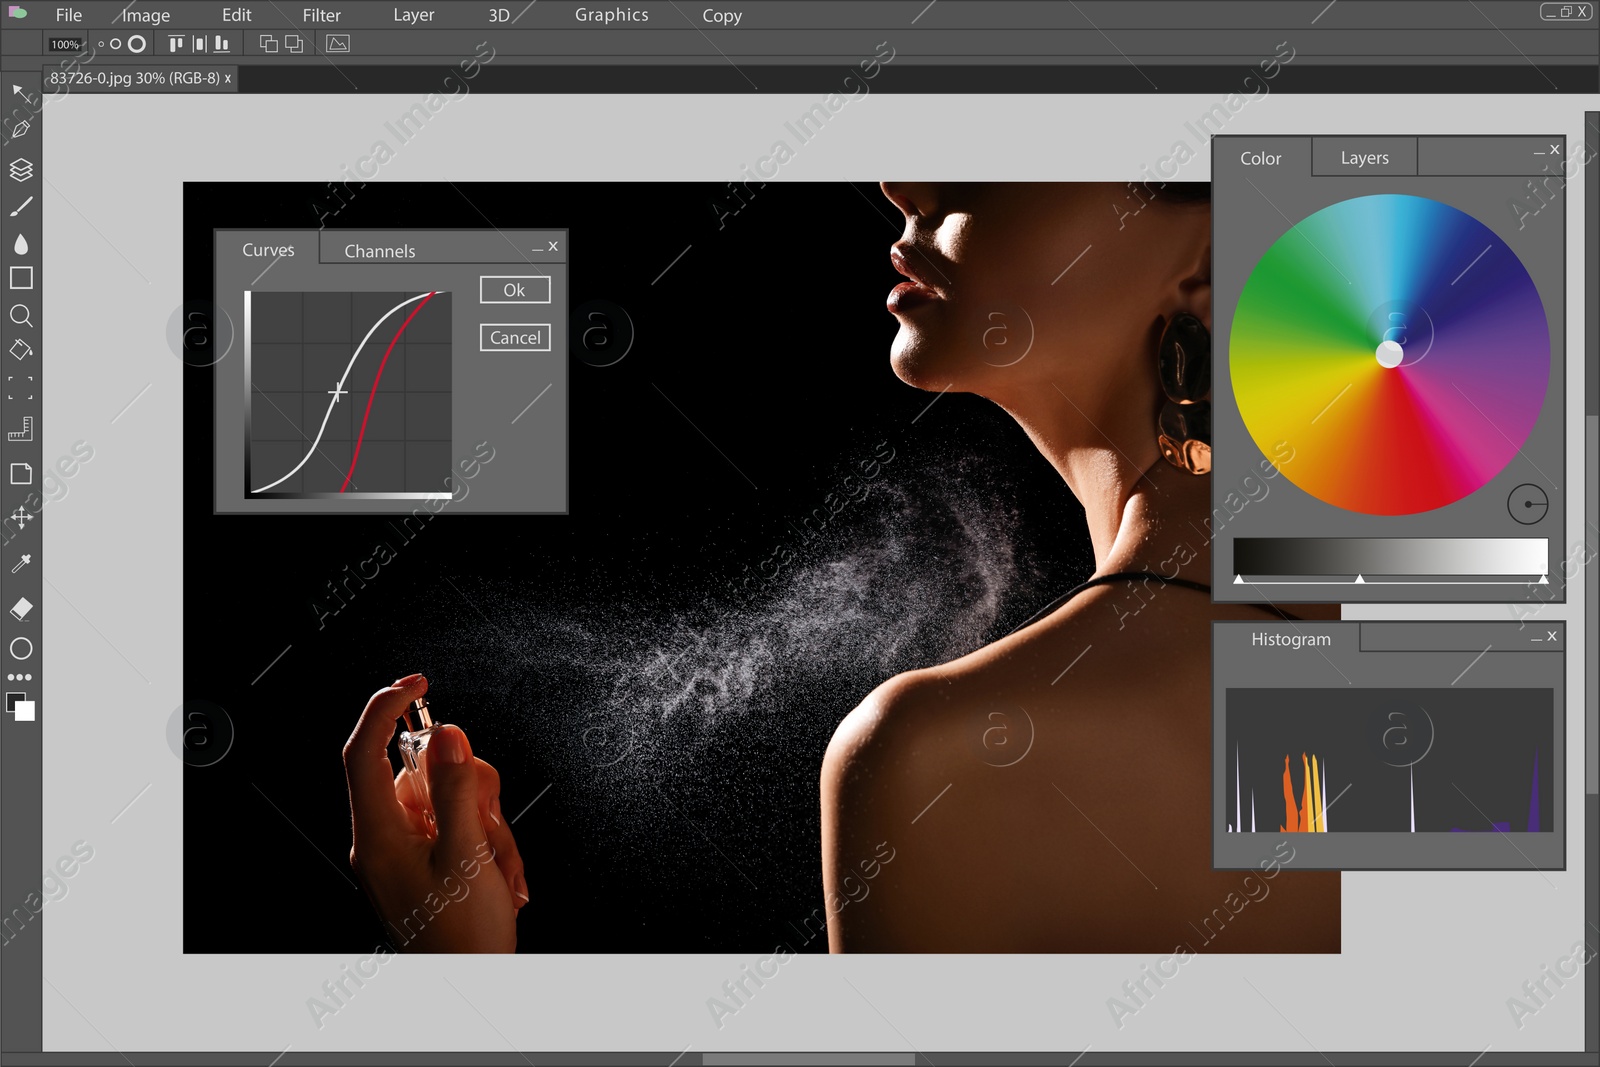Close the Histogram panel
The image size is (1600, 1067).
1552,636
